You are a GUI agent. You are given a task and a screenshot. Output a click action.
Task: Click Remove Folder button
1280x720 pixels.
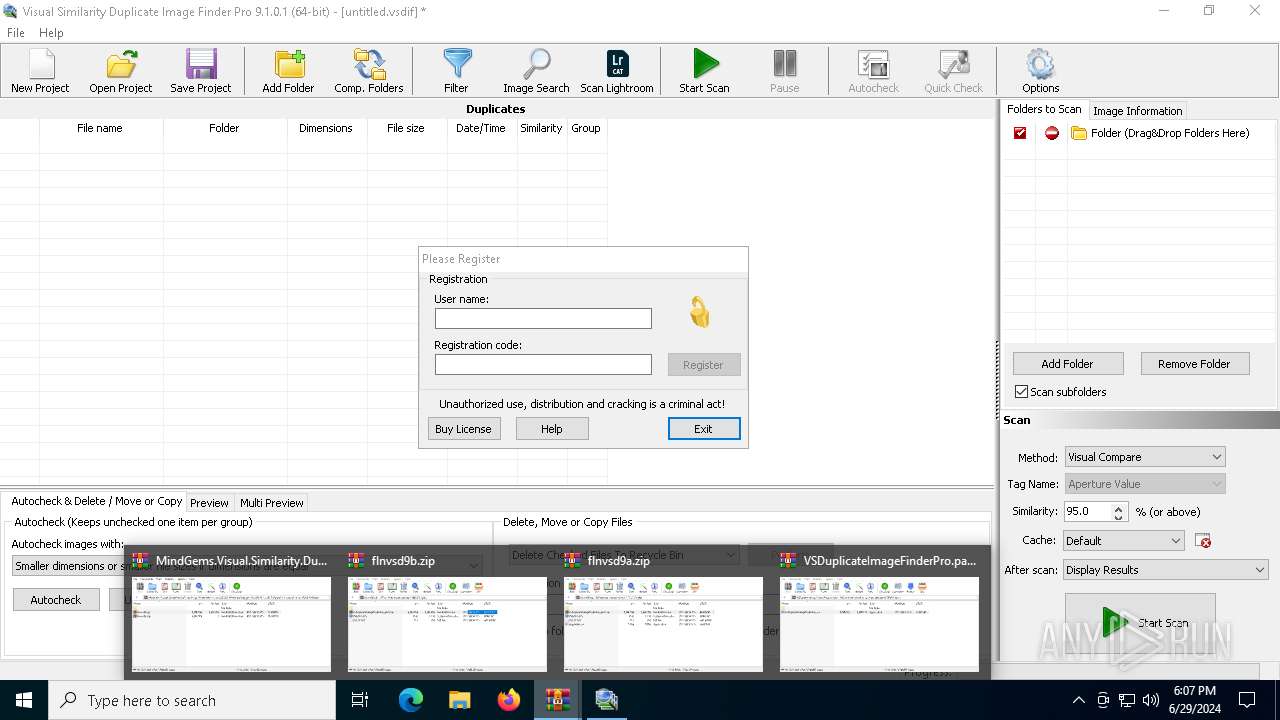(x=1194, y=364)
